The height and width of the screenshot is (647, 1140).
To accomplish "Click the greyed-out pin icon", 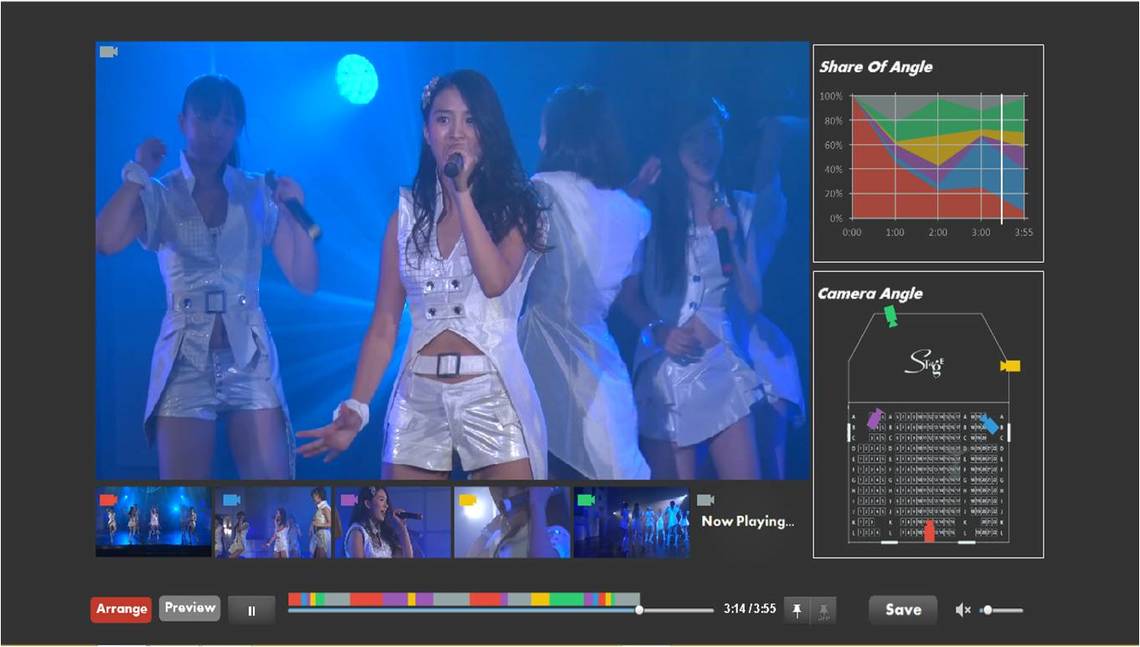I will (x=825, y=610).
